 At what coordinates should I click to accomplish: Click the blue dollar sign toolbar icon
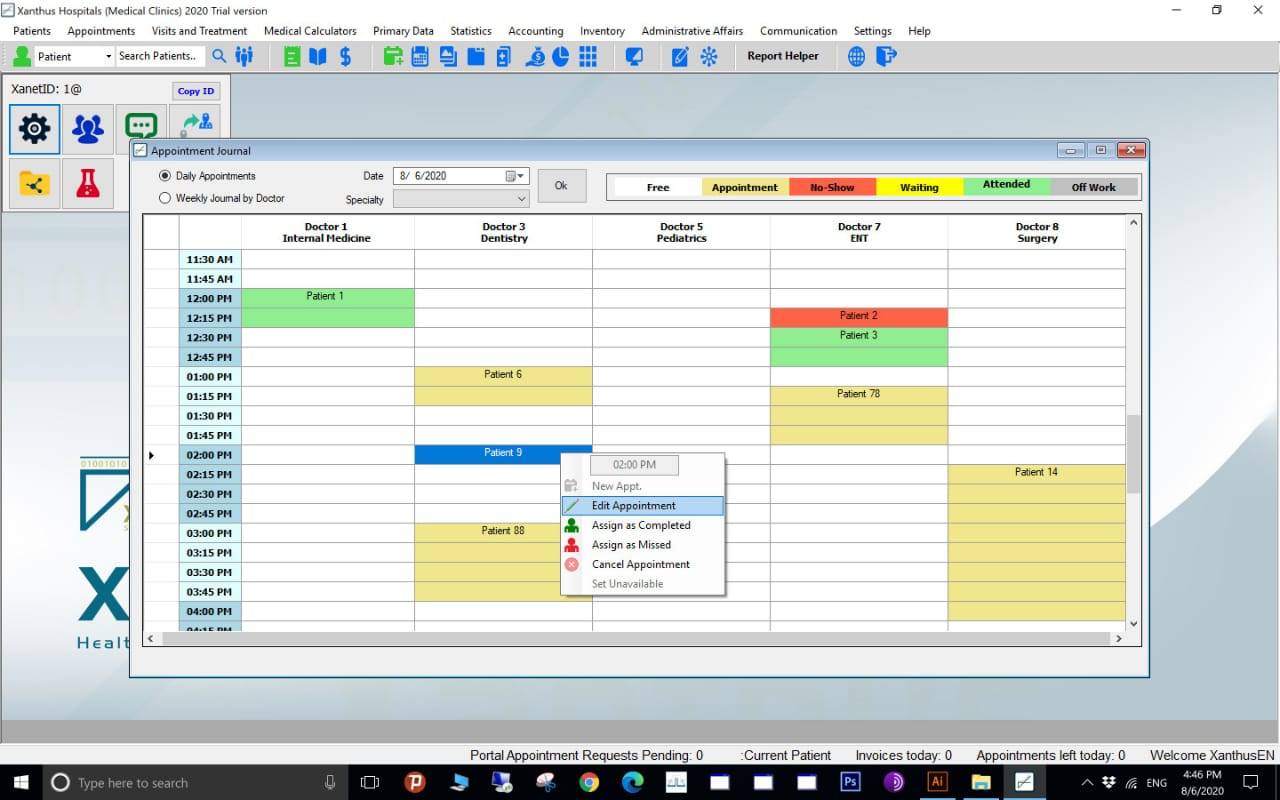[x=345, y=56]
